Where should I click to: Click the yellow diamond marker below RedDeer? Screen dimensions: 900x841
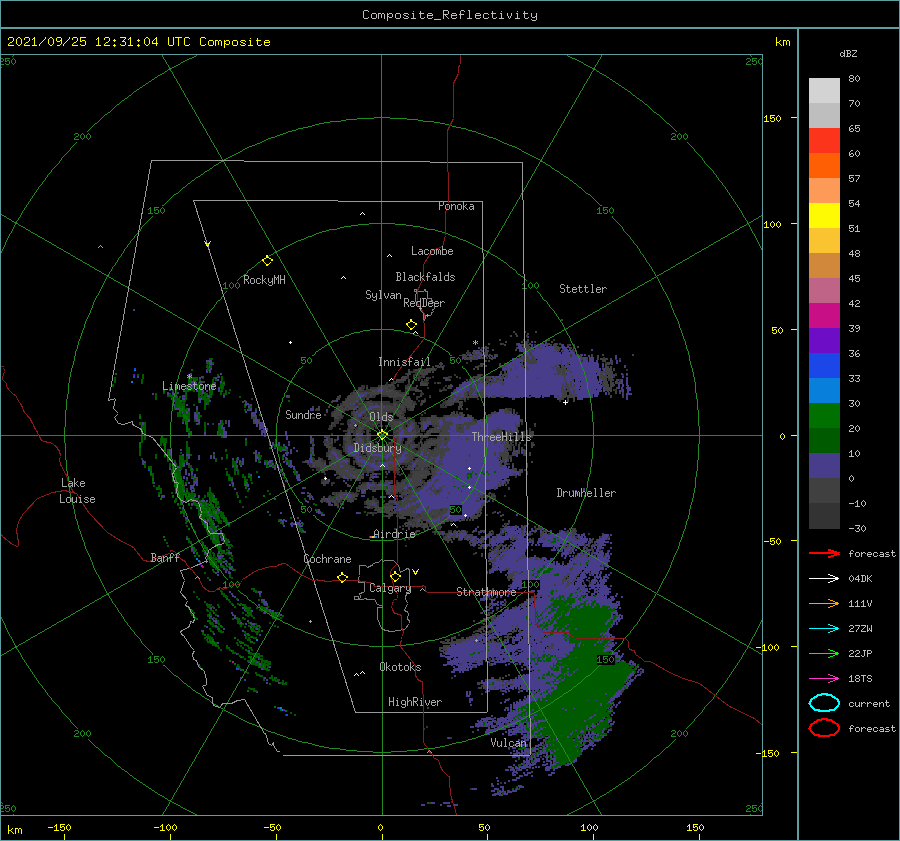[412, 325]
